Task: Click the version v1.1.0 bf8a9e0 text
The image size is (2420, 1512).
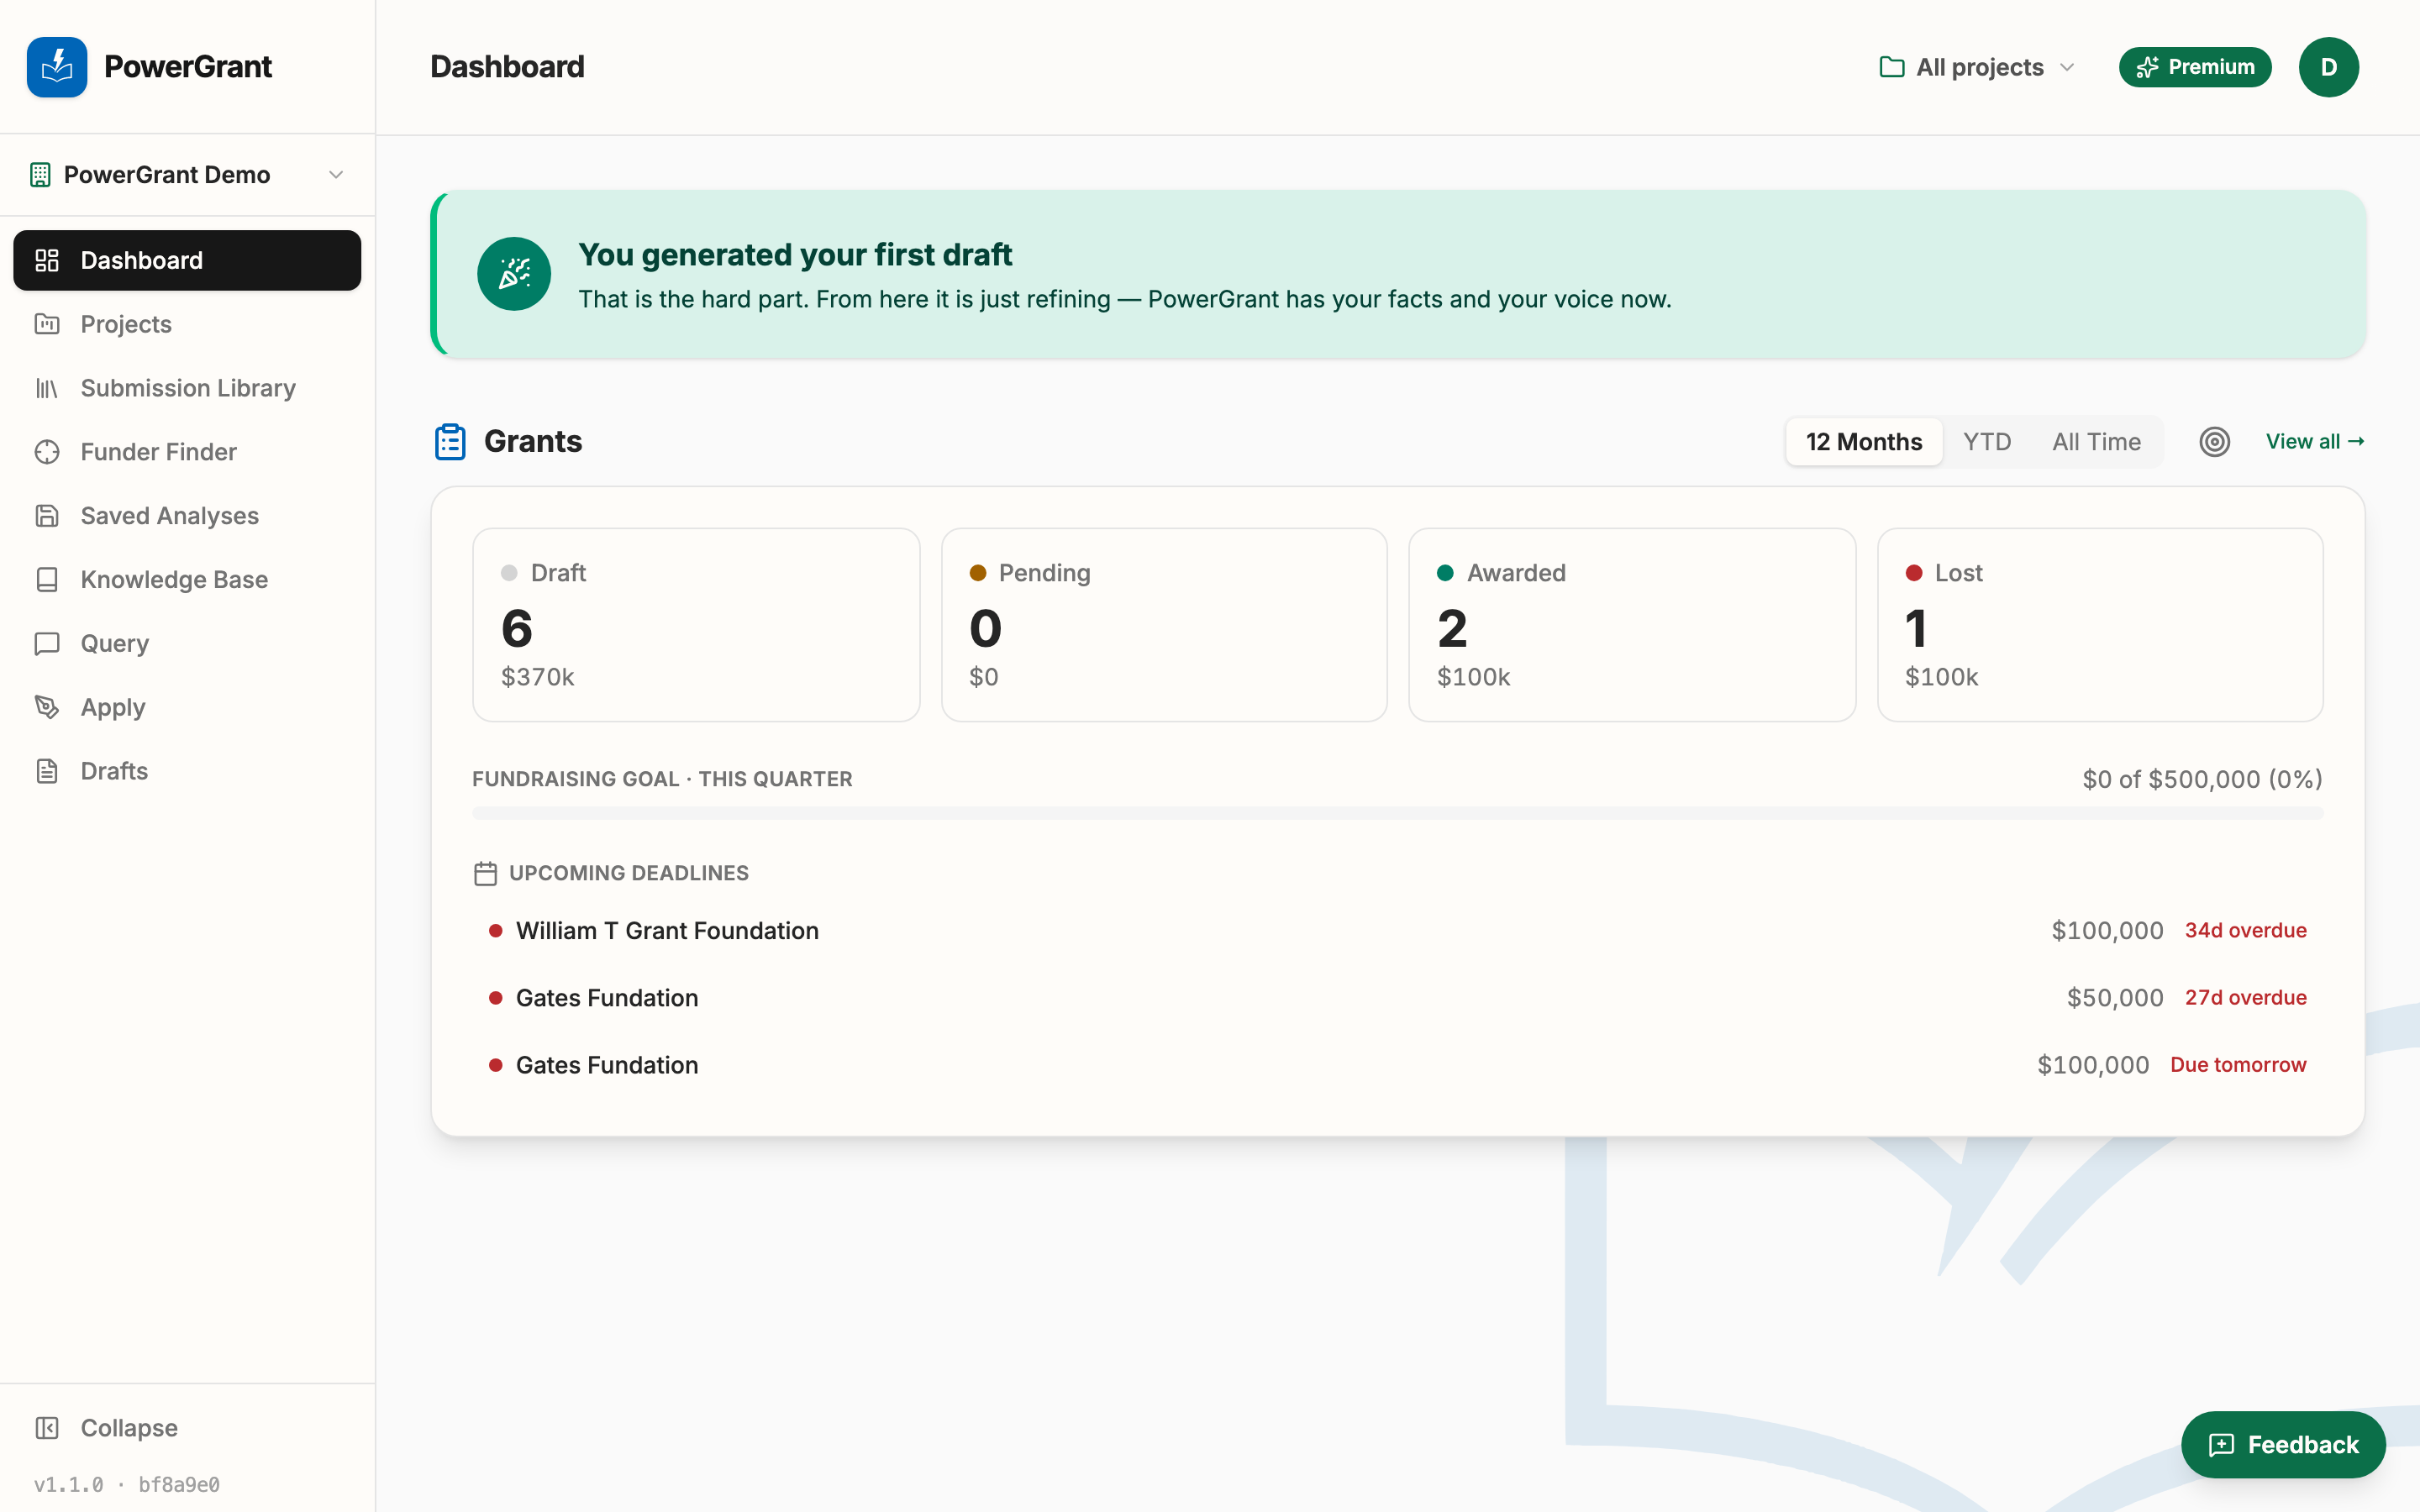Action: [x=127, y=1485]
